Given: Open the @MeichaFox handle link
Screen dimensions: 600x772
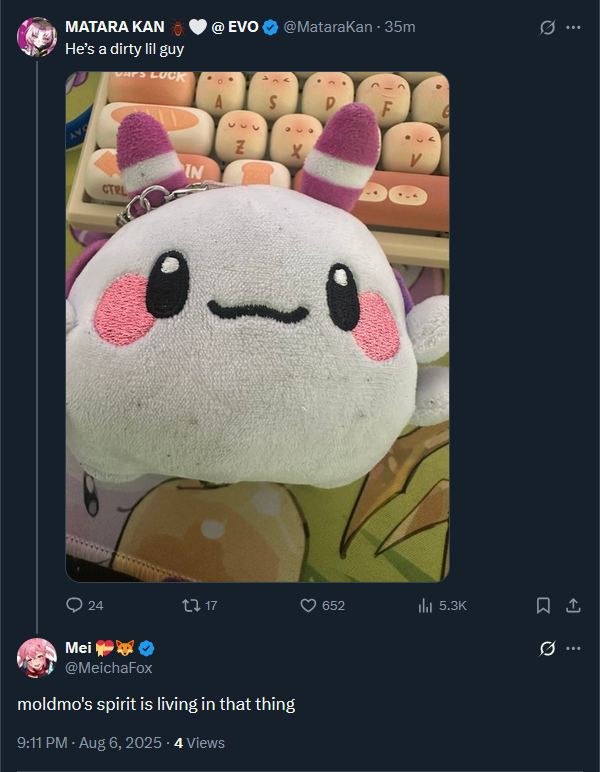Looking at the screenshot, I should click(x=109, y=668).
